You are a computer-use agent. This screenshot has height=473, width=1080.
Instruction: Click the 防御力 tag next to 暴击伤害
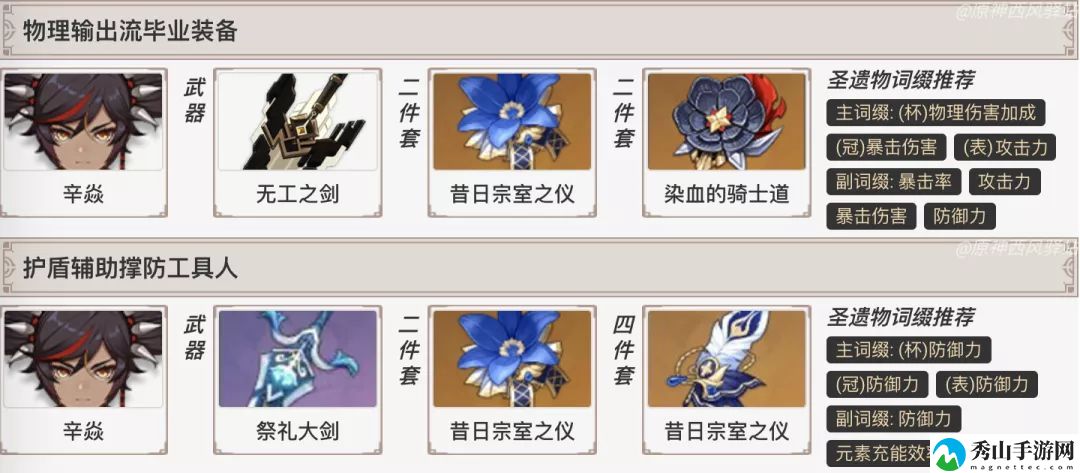pyautogui.click(x=959, y=216)
